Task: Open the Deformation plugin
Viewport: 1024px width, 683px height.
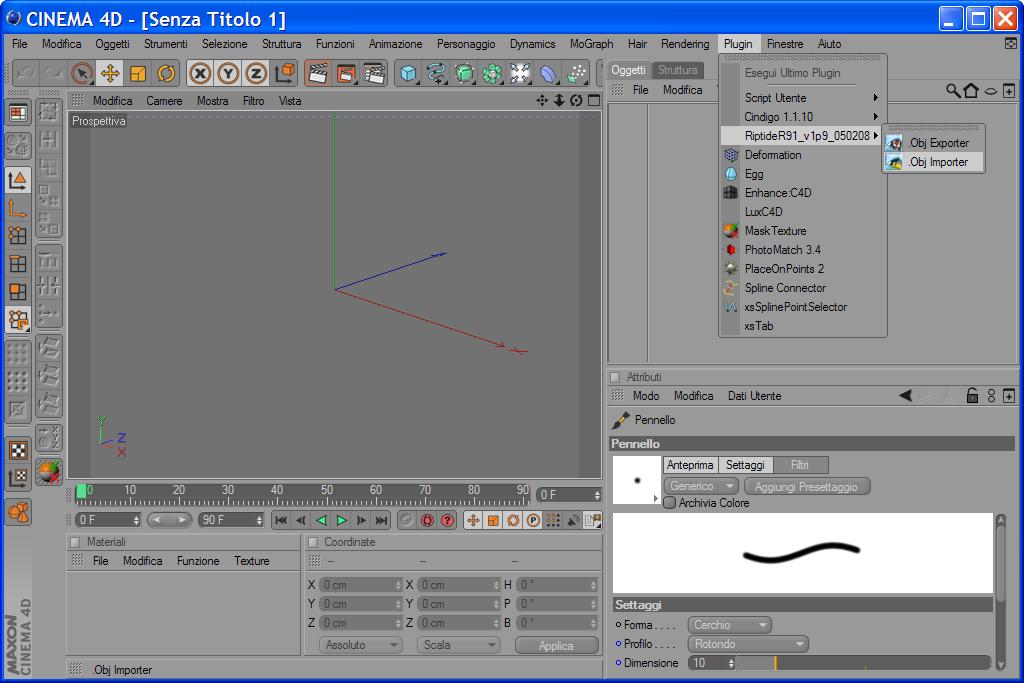Action: point(803,155)
